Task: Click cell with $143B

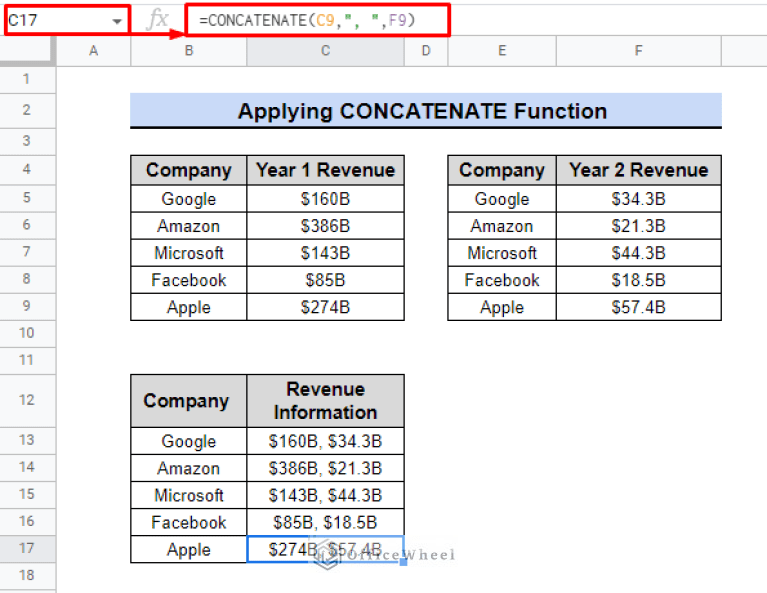Action: (325, 253)
